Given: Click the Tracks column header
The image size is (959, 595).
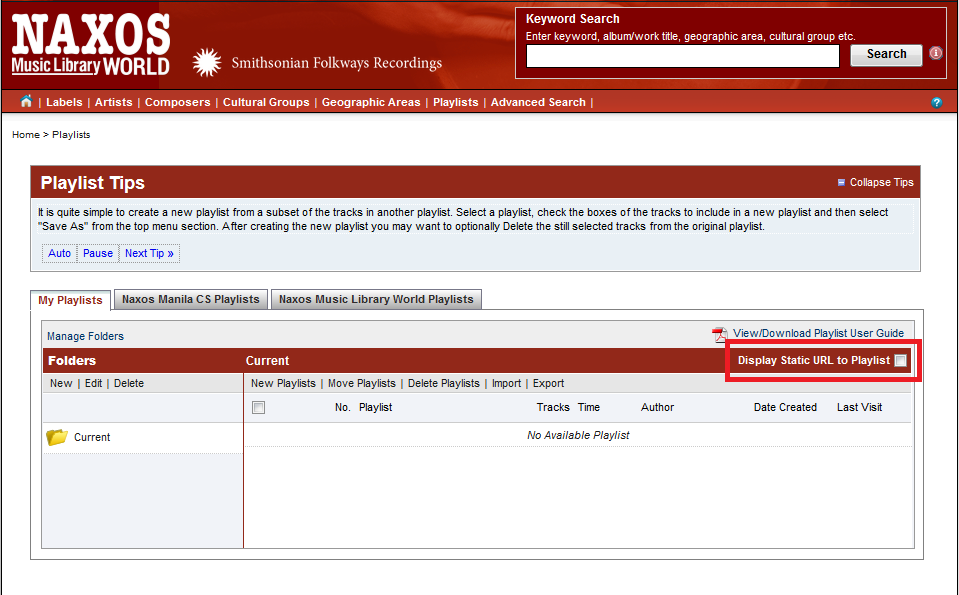Looking at the screenshot, I should (x=553, y=407).
